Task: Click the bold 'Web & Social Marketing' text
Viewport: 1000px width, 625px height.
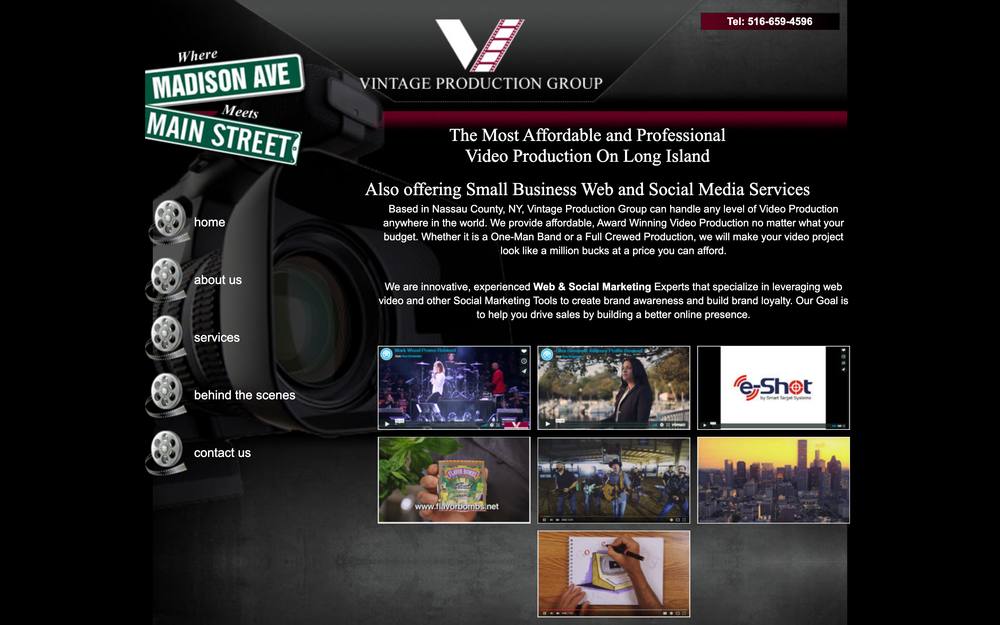Action: click(x=592, y=287)
